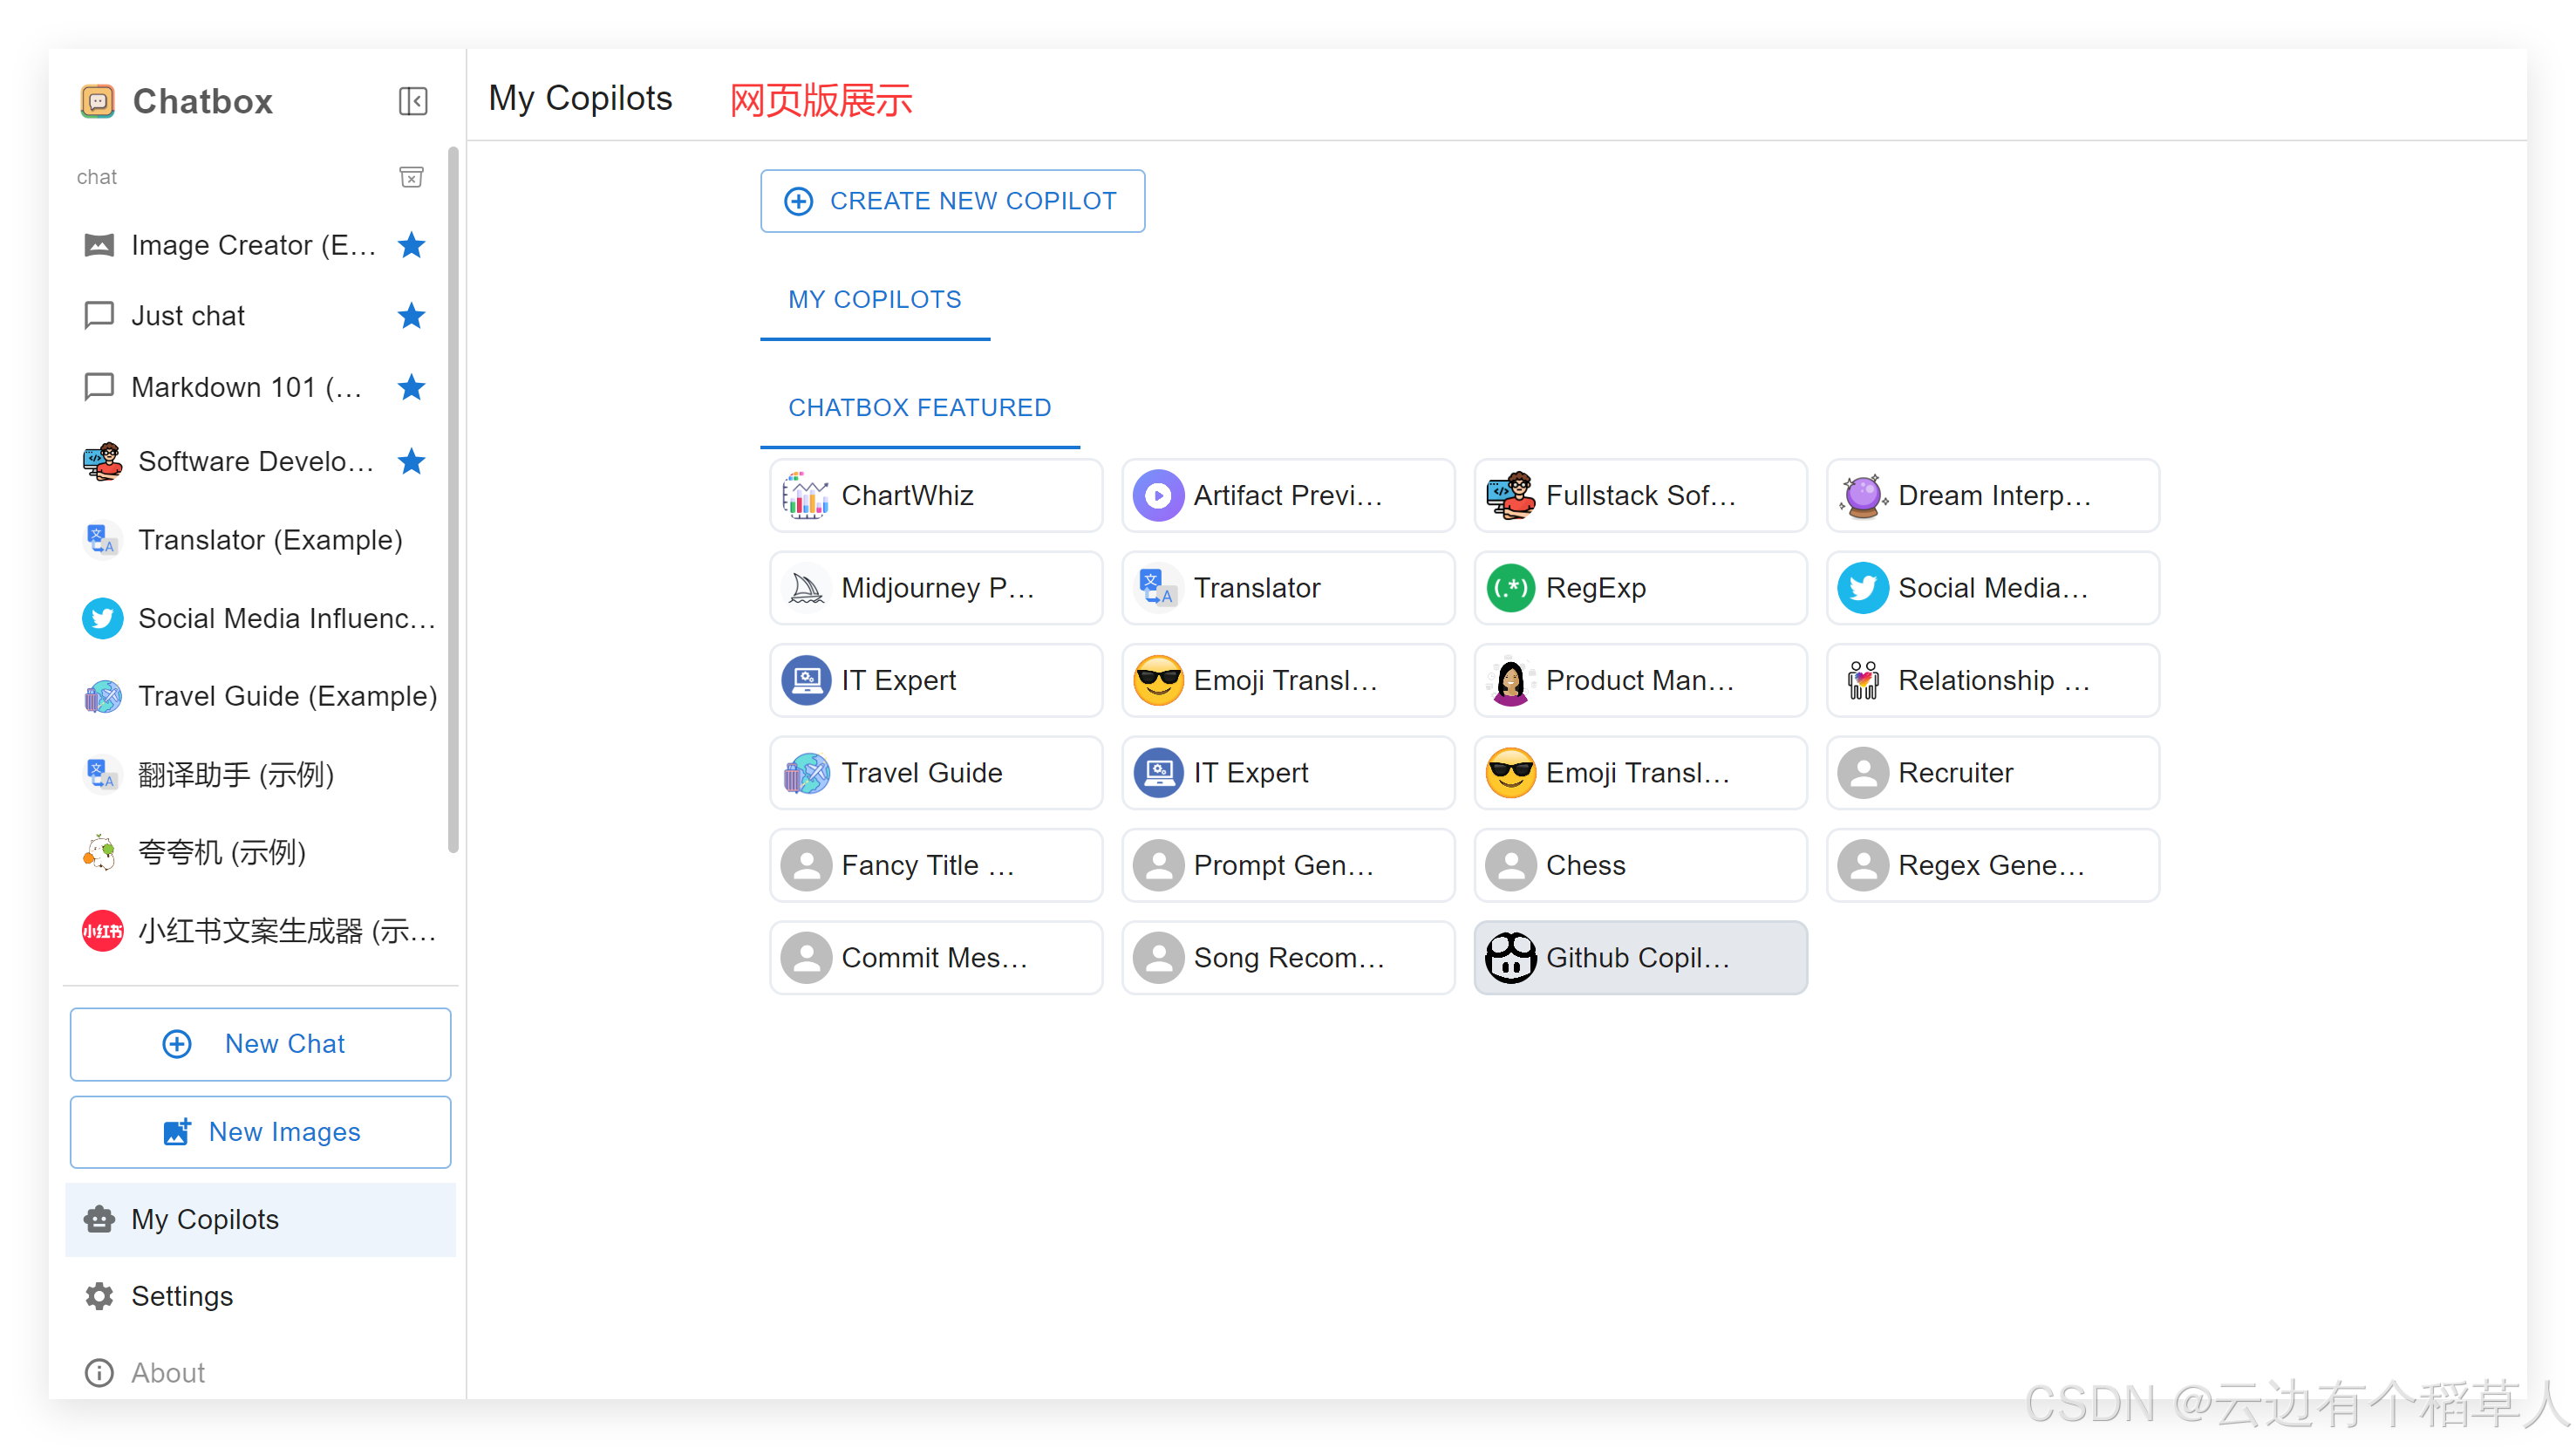2576x1448 pixels.
Task: Select the Travel Guide copilot card
Action: coord(936,773)
